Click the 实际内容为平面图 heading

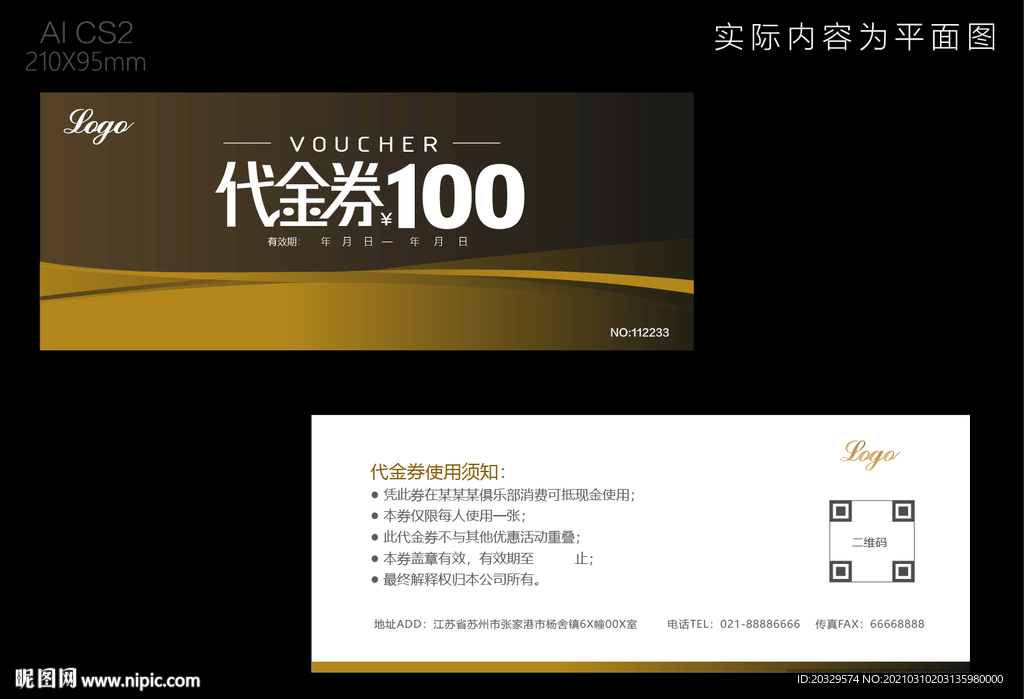click(857, 34)
